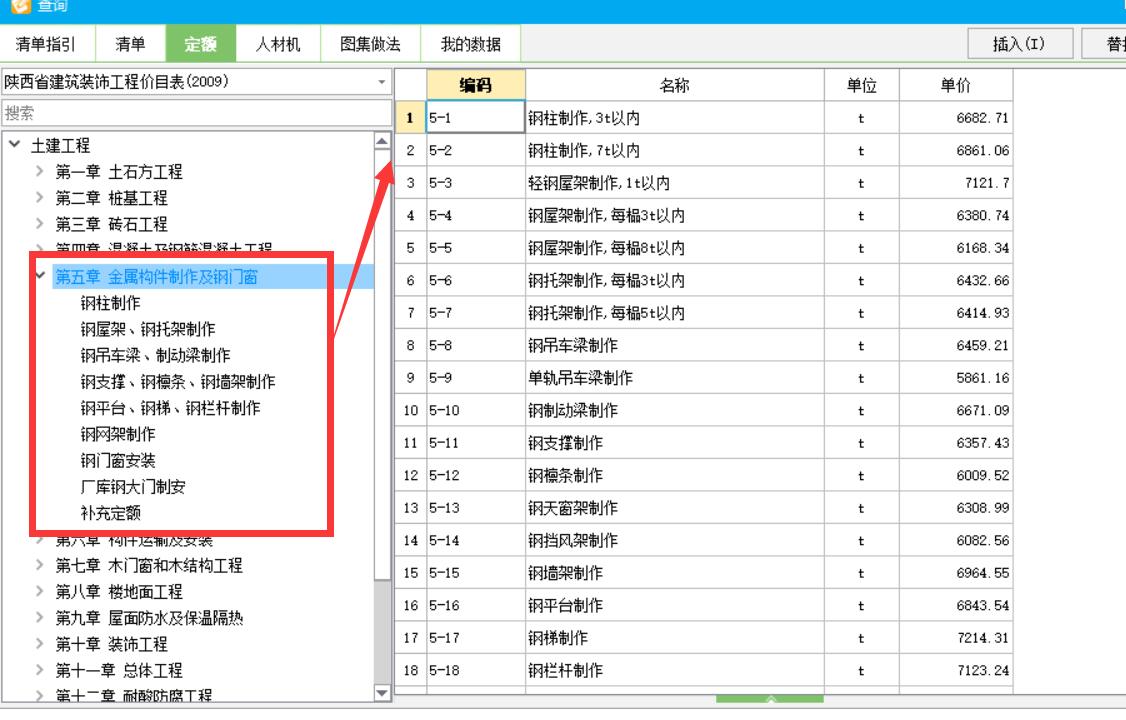Collapse the 土建工程 root node
Viewport: 1126px width, 720px height.
14,145
